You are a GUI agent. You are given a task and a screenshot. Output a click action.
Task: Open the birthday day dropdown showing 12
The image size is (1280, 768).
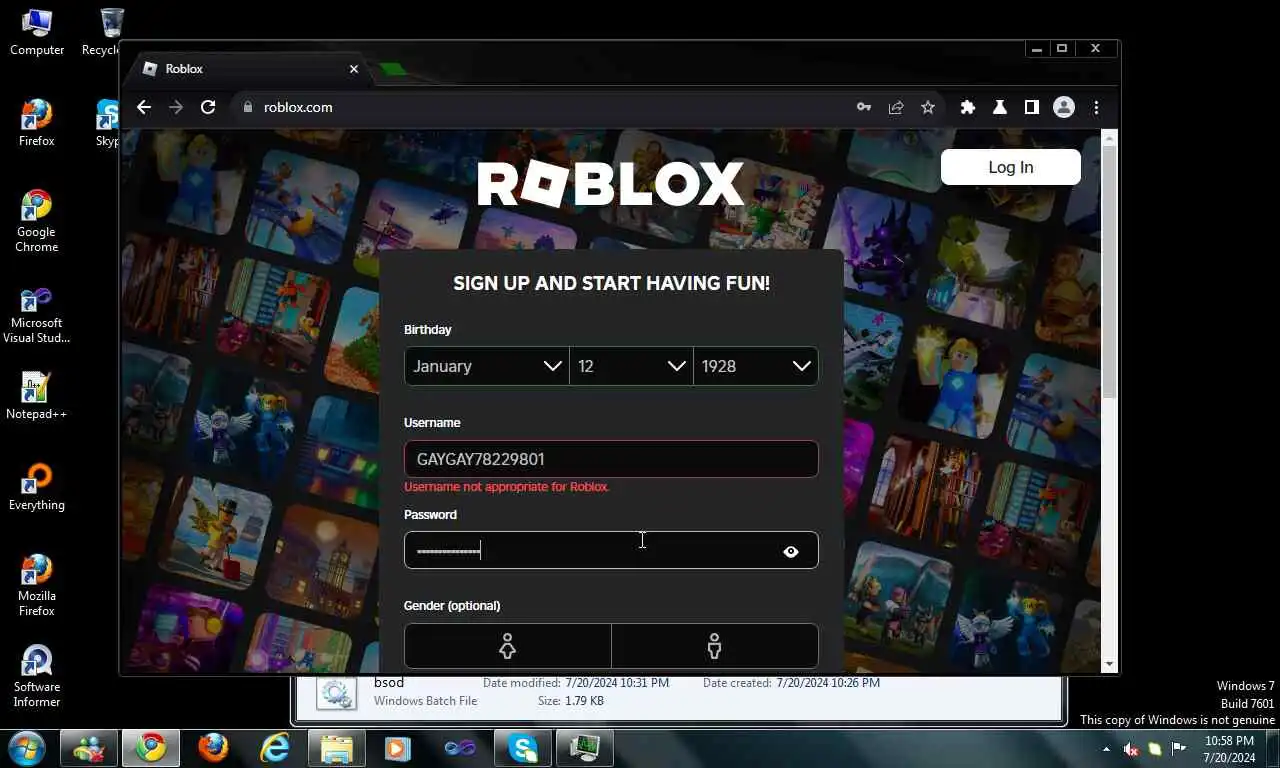(x=631, y=366)
